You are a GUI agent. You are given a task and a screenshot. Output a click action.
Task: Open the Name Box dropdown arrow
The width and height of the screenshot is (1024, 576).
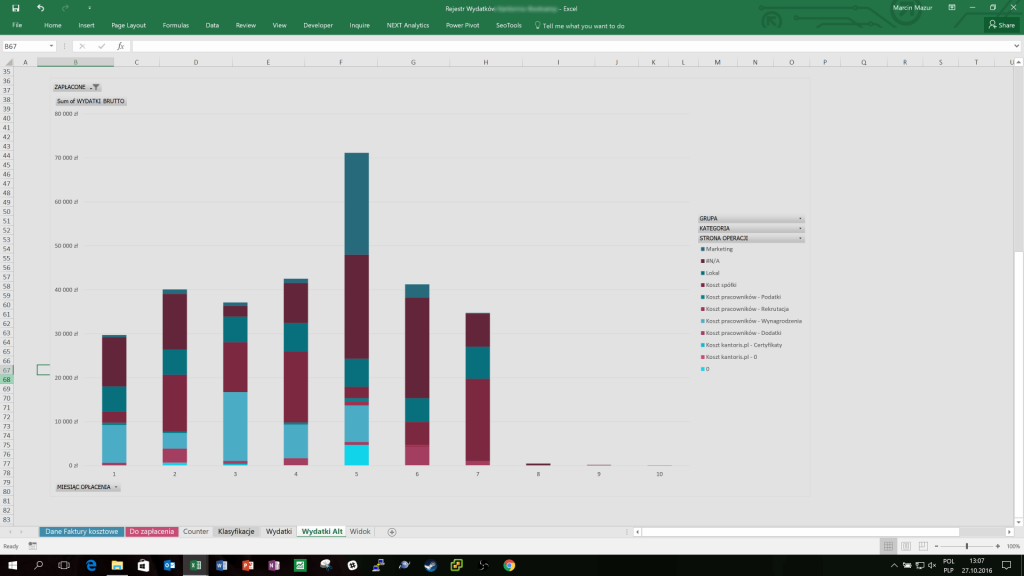coord(52,46)
